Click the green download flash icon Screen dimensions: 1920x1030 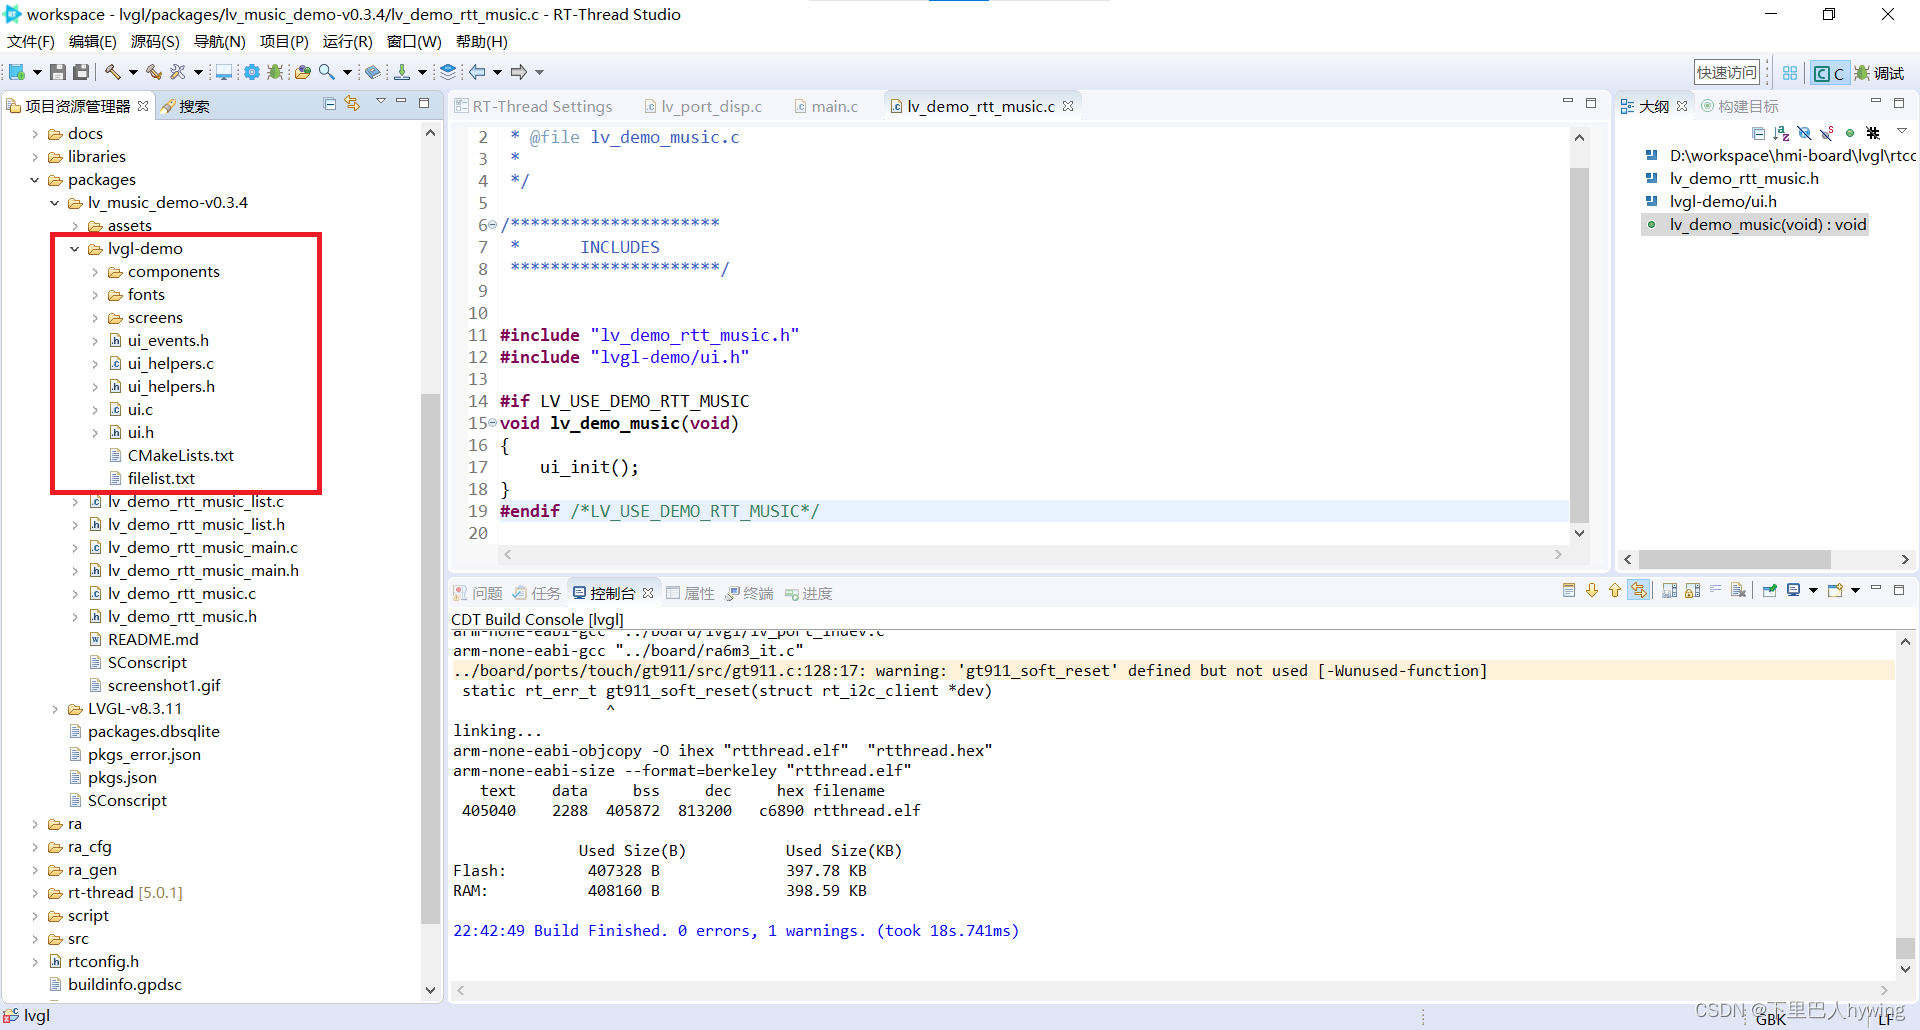click(x=402, y=72)
